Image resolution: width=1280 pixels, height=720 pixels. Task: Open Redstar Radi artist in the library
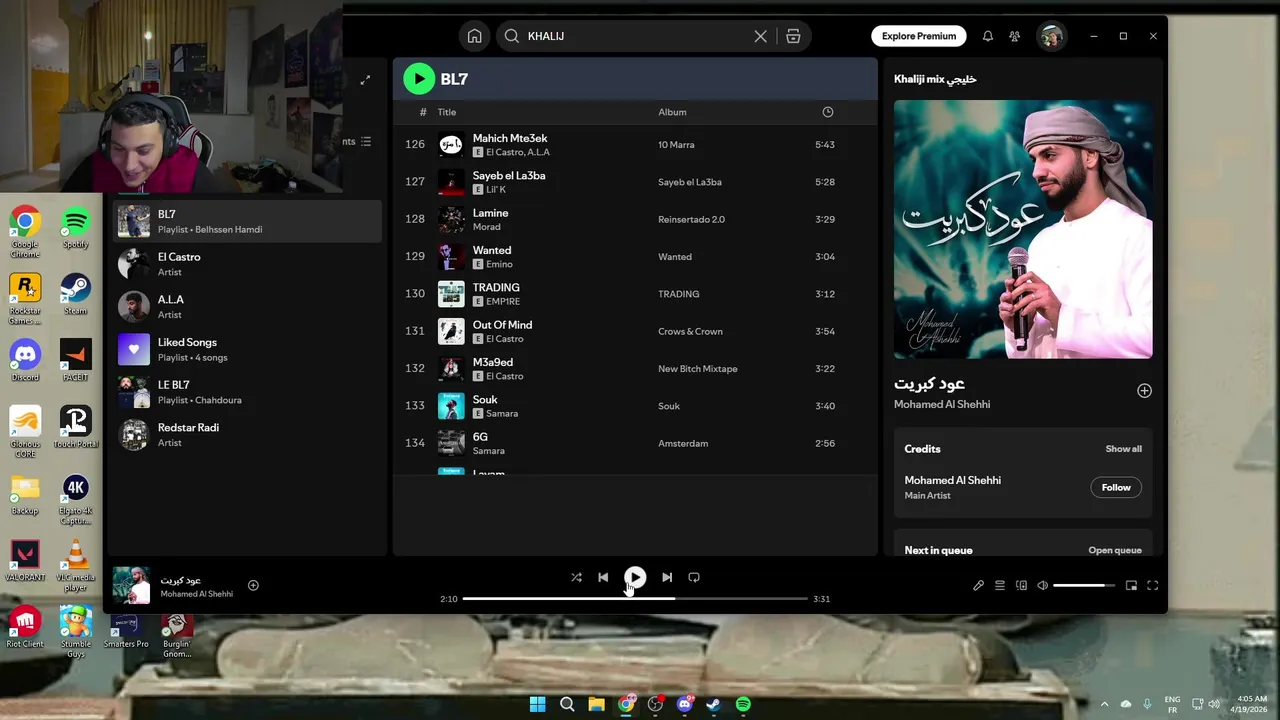point(247,434)
